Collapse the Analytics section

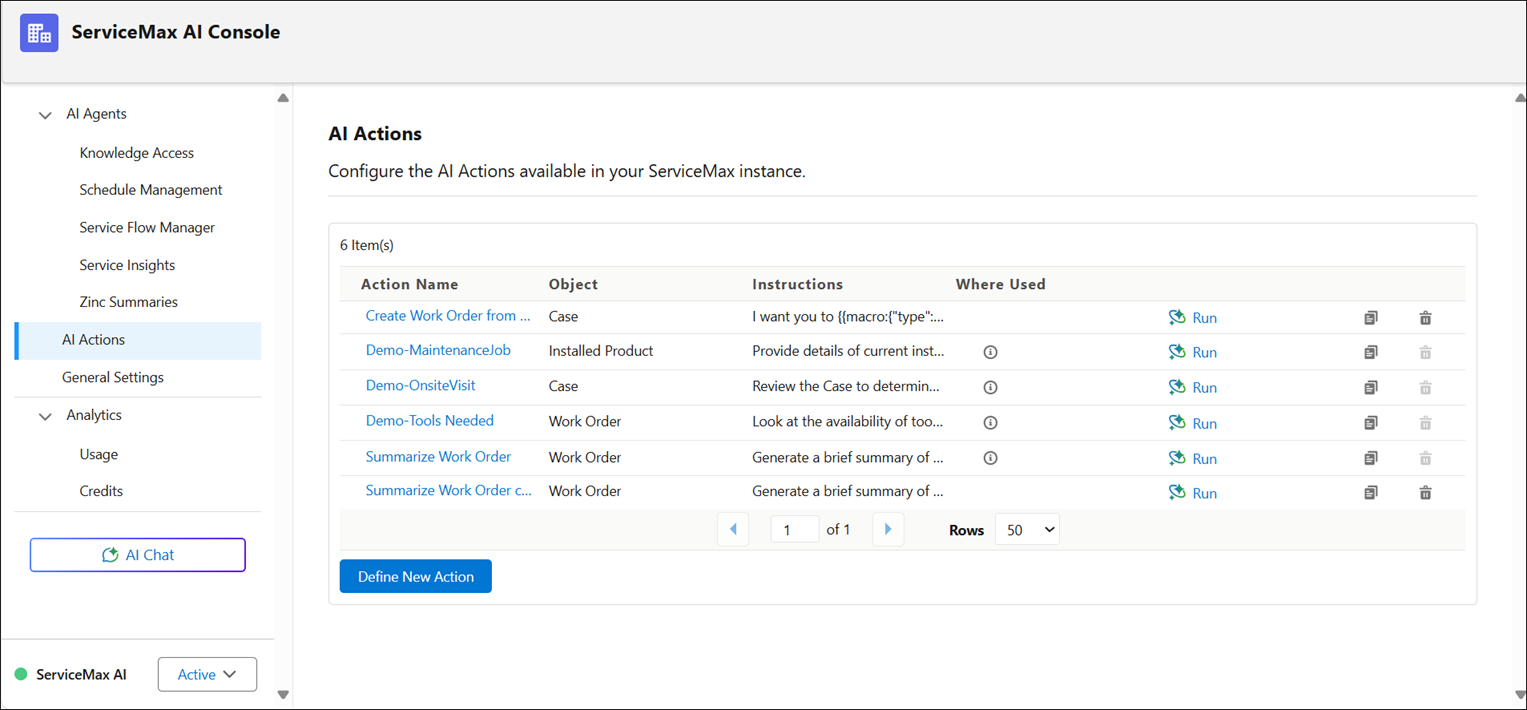point(45,416)
